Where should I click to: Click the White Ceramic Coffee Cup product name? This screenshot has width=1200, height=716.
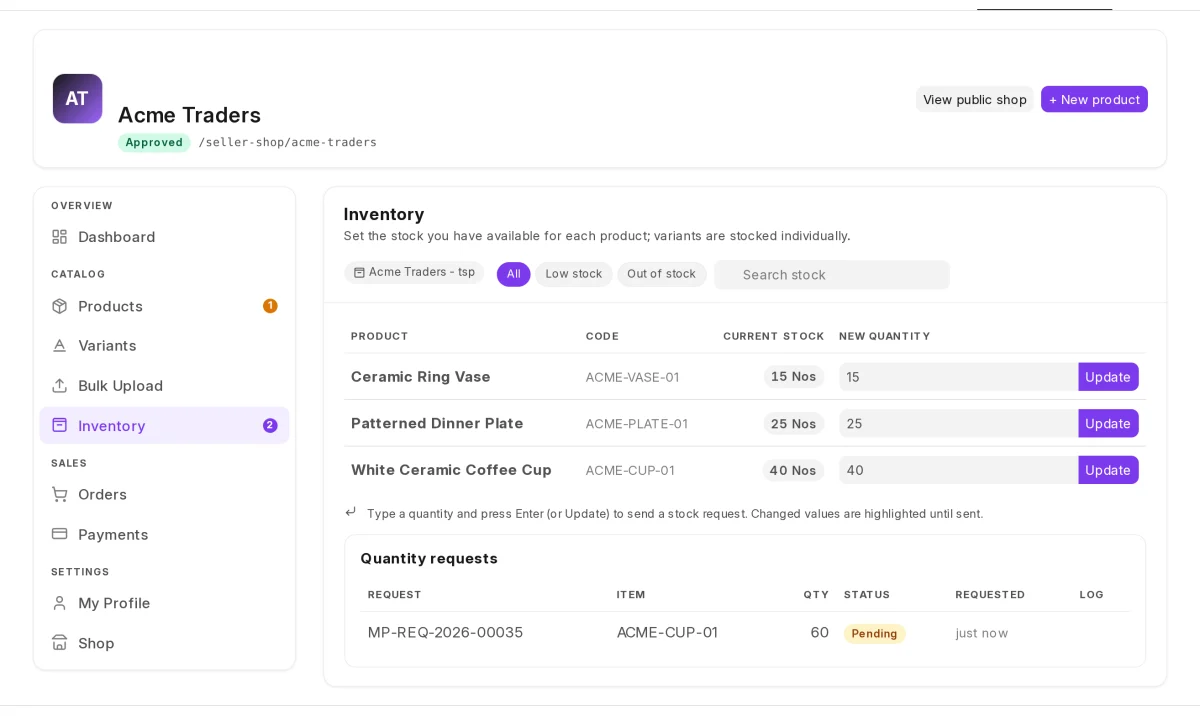(x=451, y=470)
